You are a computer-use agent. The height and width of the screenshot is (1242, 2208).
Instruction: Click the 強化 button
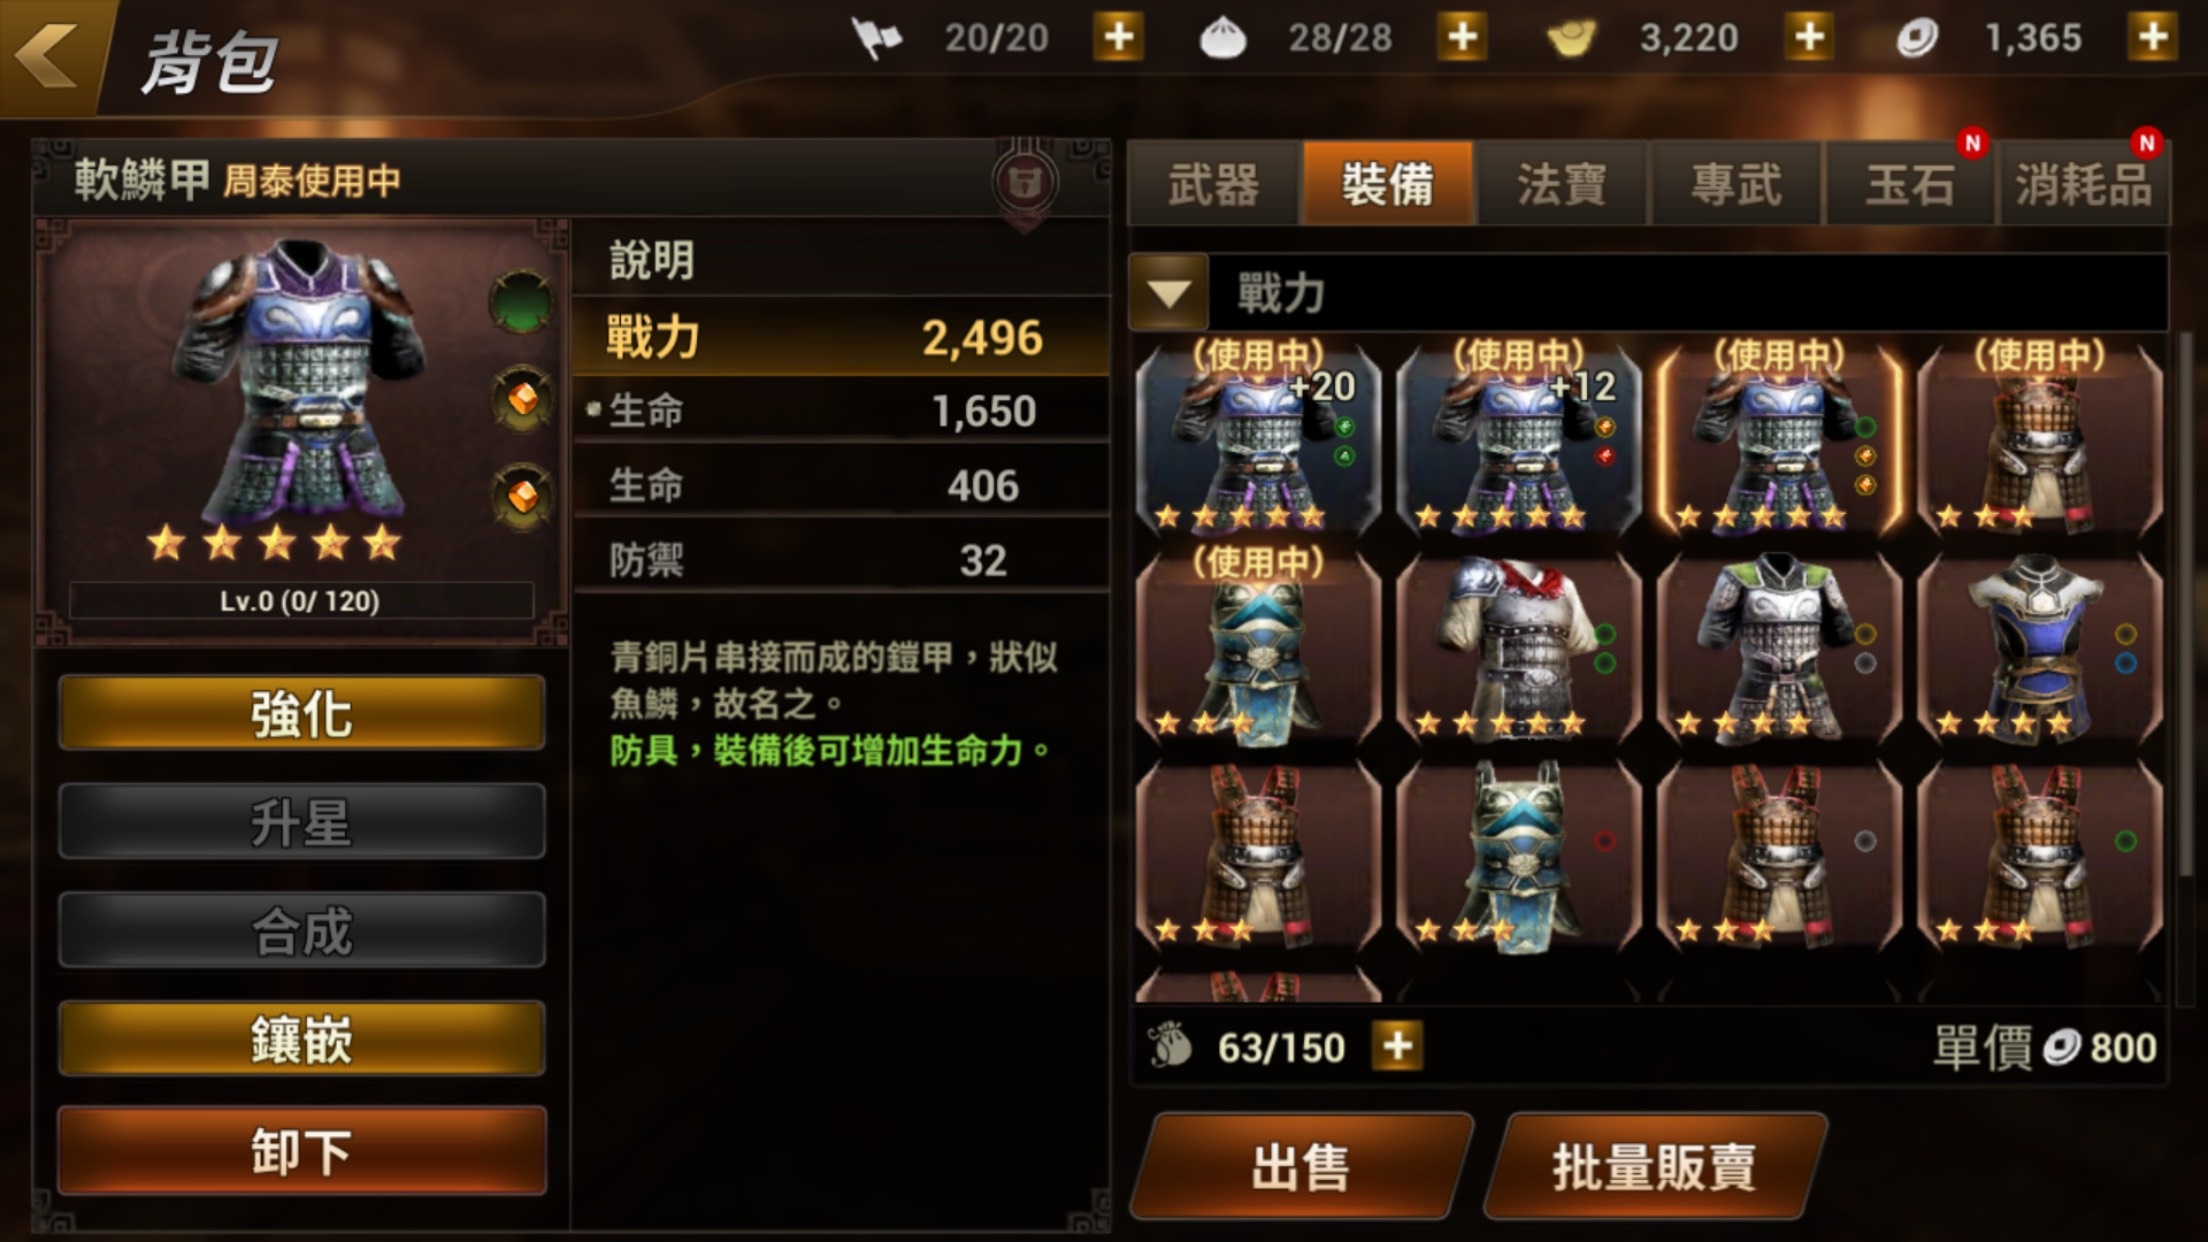pyautogui.click(x=302, y=713)
